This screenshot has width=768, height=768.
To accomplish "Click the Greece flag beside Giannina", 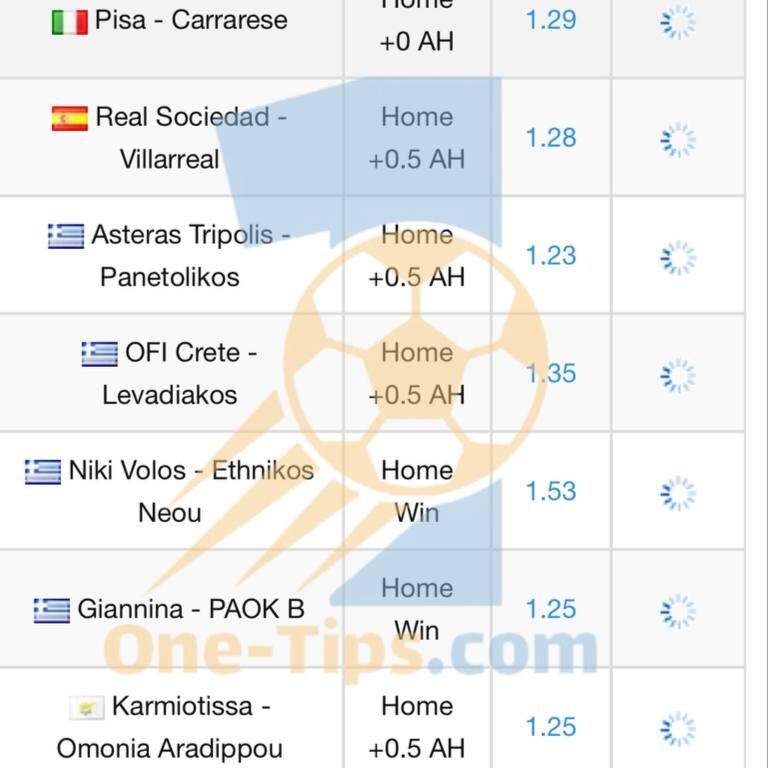I will [51, 609].
